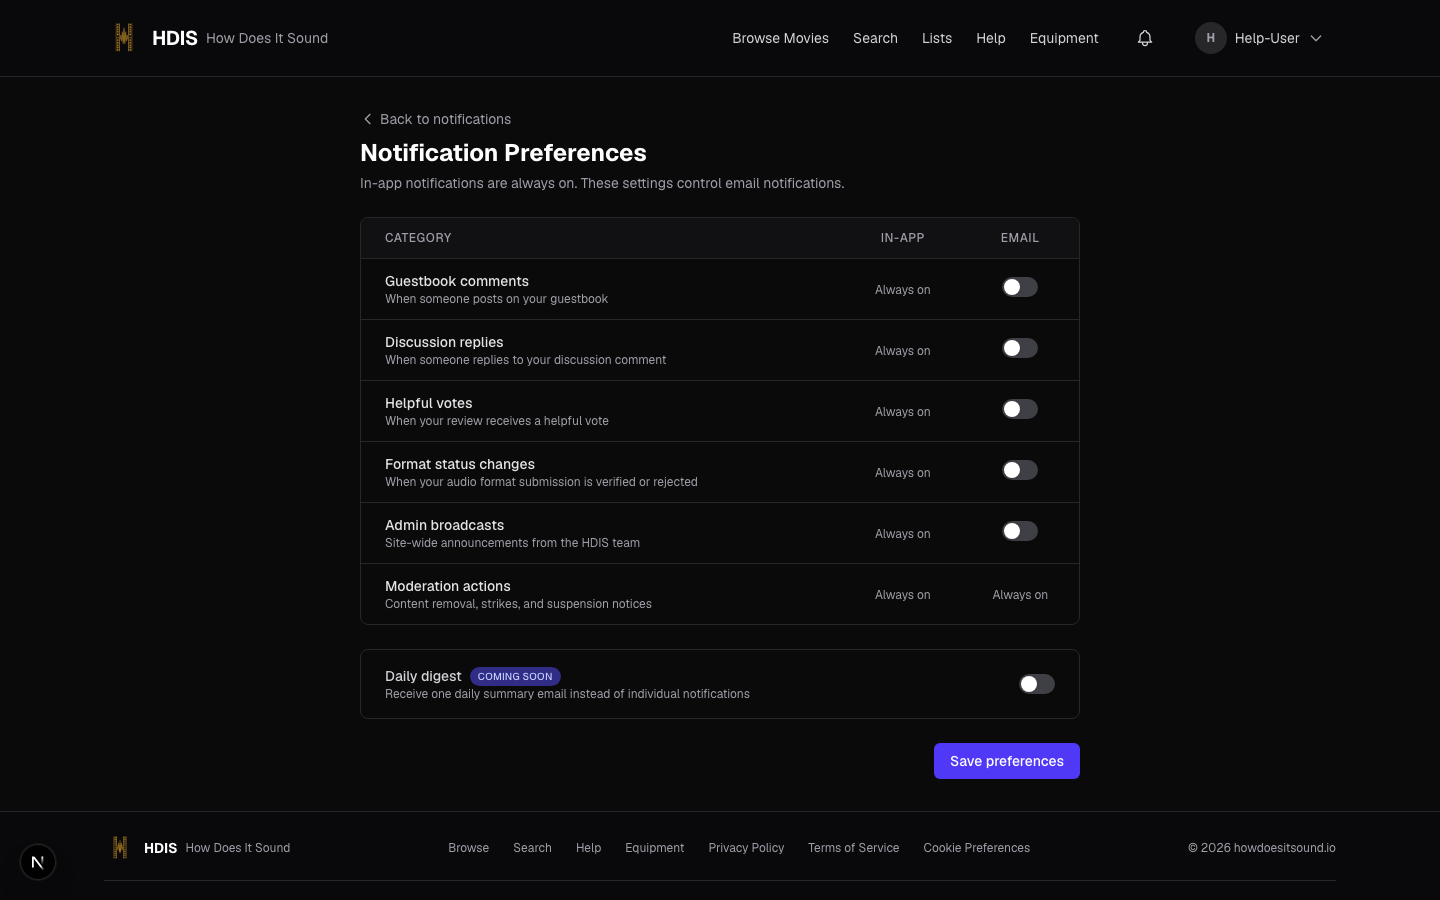The width and height of the screenshot is (1440, 900).
Task: Open Privacy Policy footer link
Action: tap(746, 848)
